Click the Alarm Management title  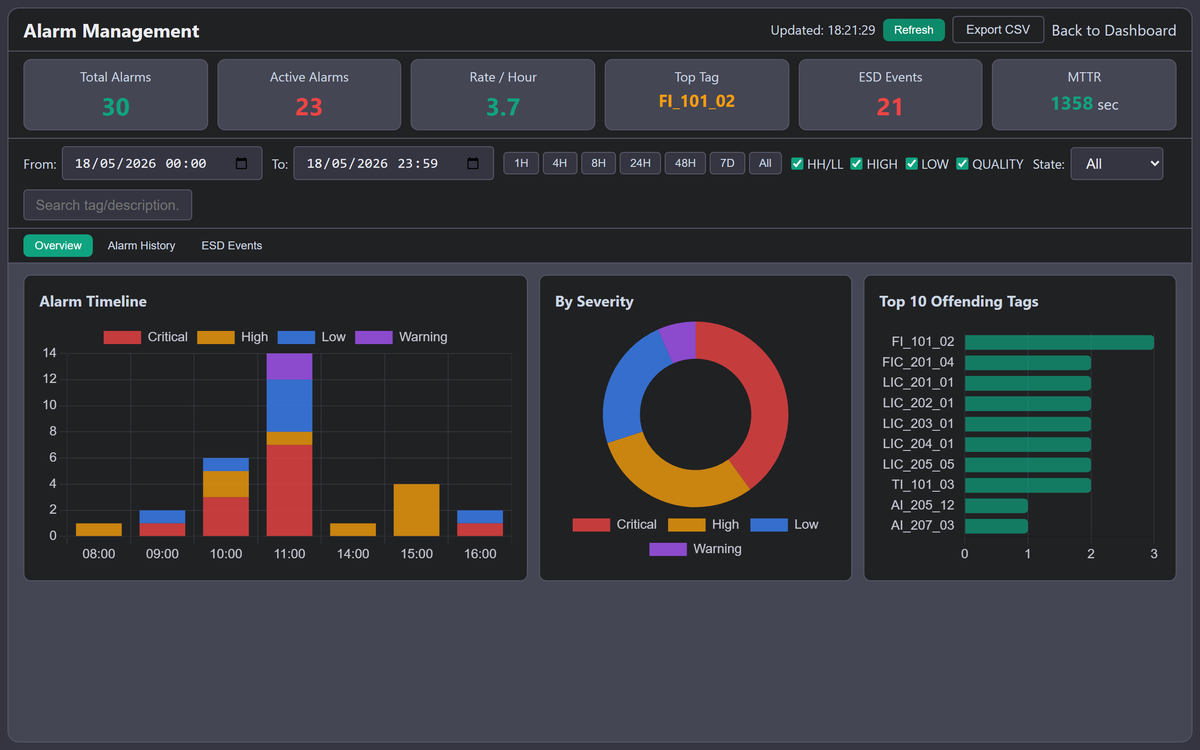(112, 31)
